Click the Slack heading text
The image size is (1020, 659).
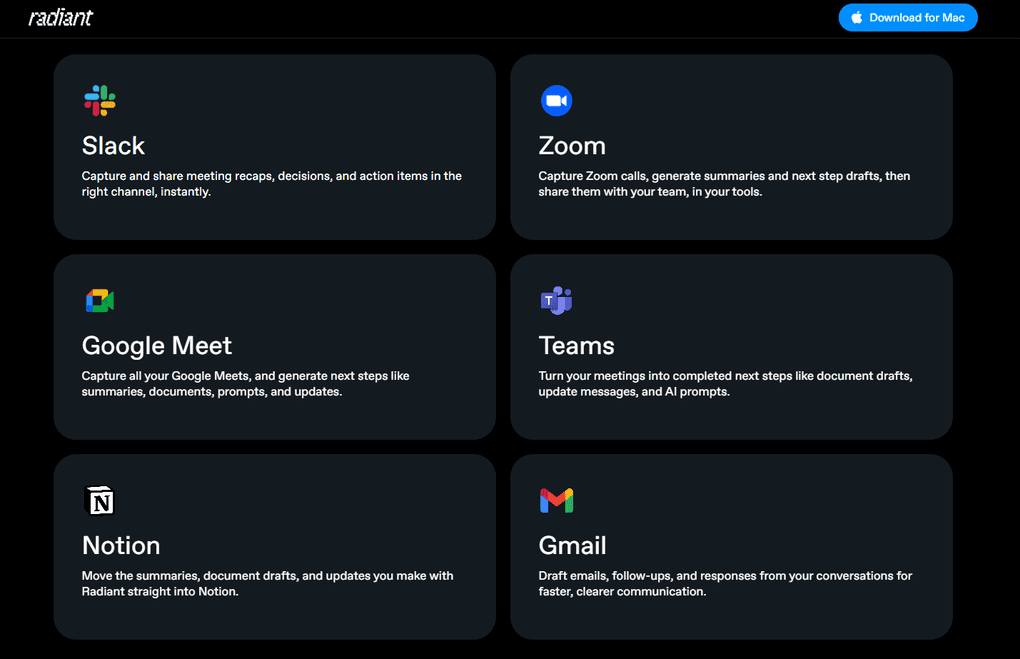click(x=113, y=145)
